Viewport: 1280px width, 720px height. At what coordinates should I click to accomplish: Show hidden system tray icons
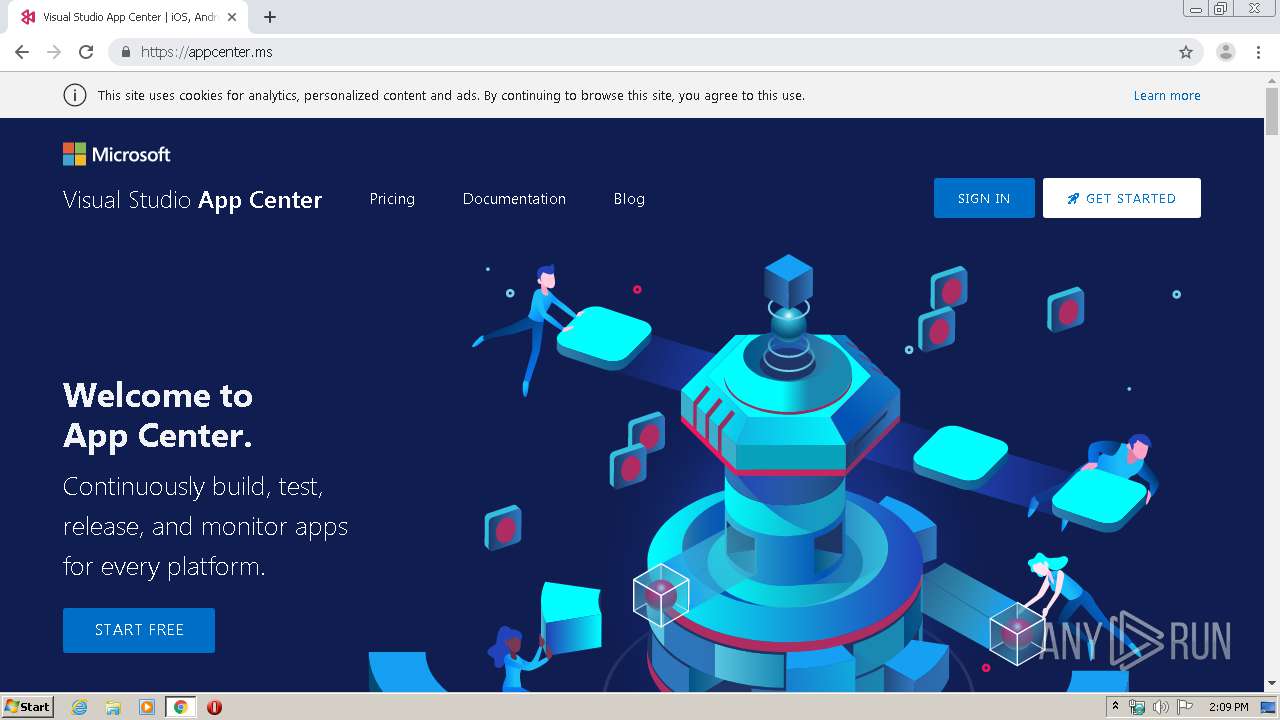1115,707
